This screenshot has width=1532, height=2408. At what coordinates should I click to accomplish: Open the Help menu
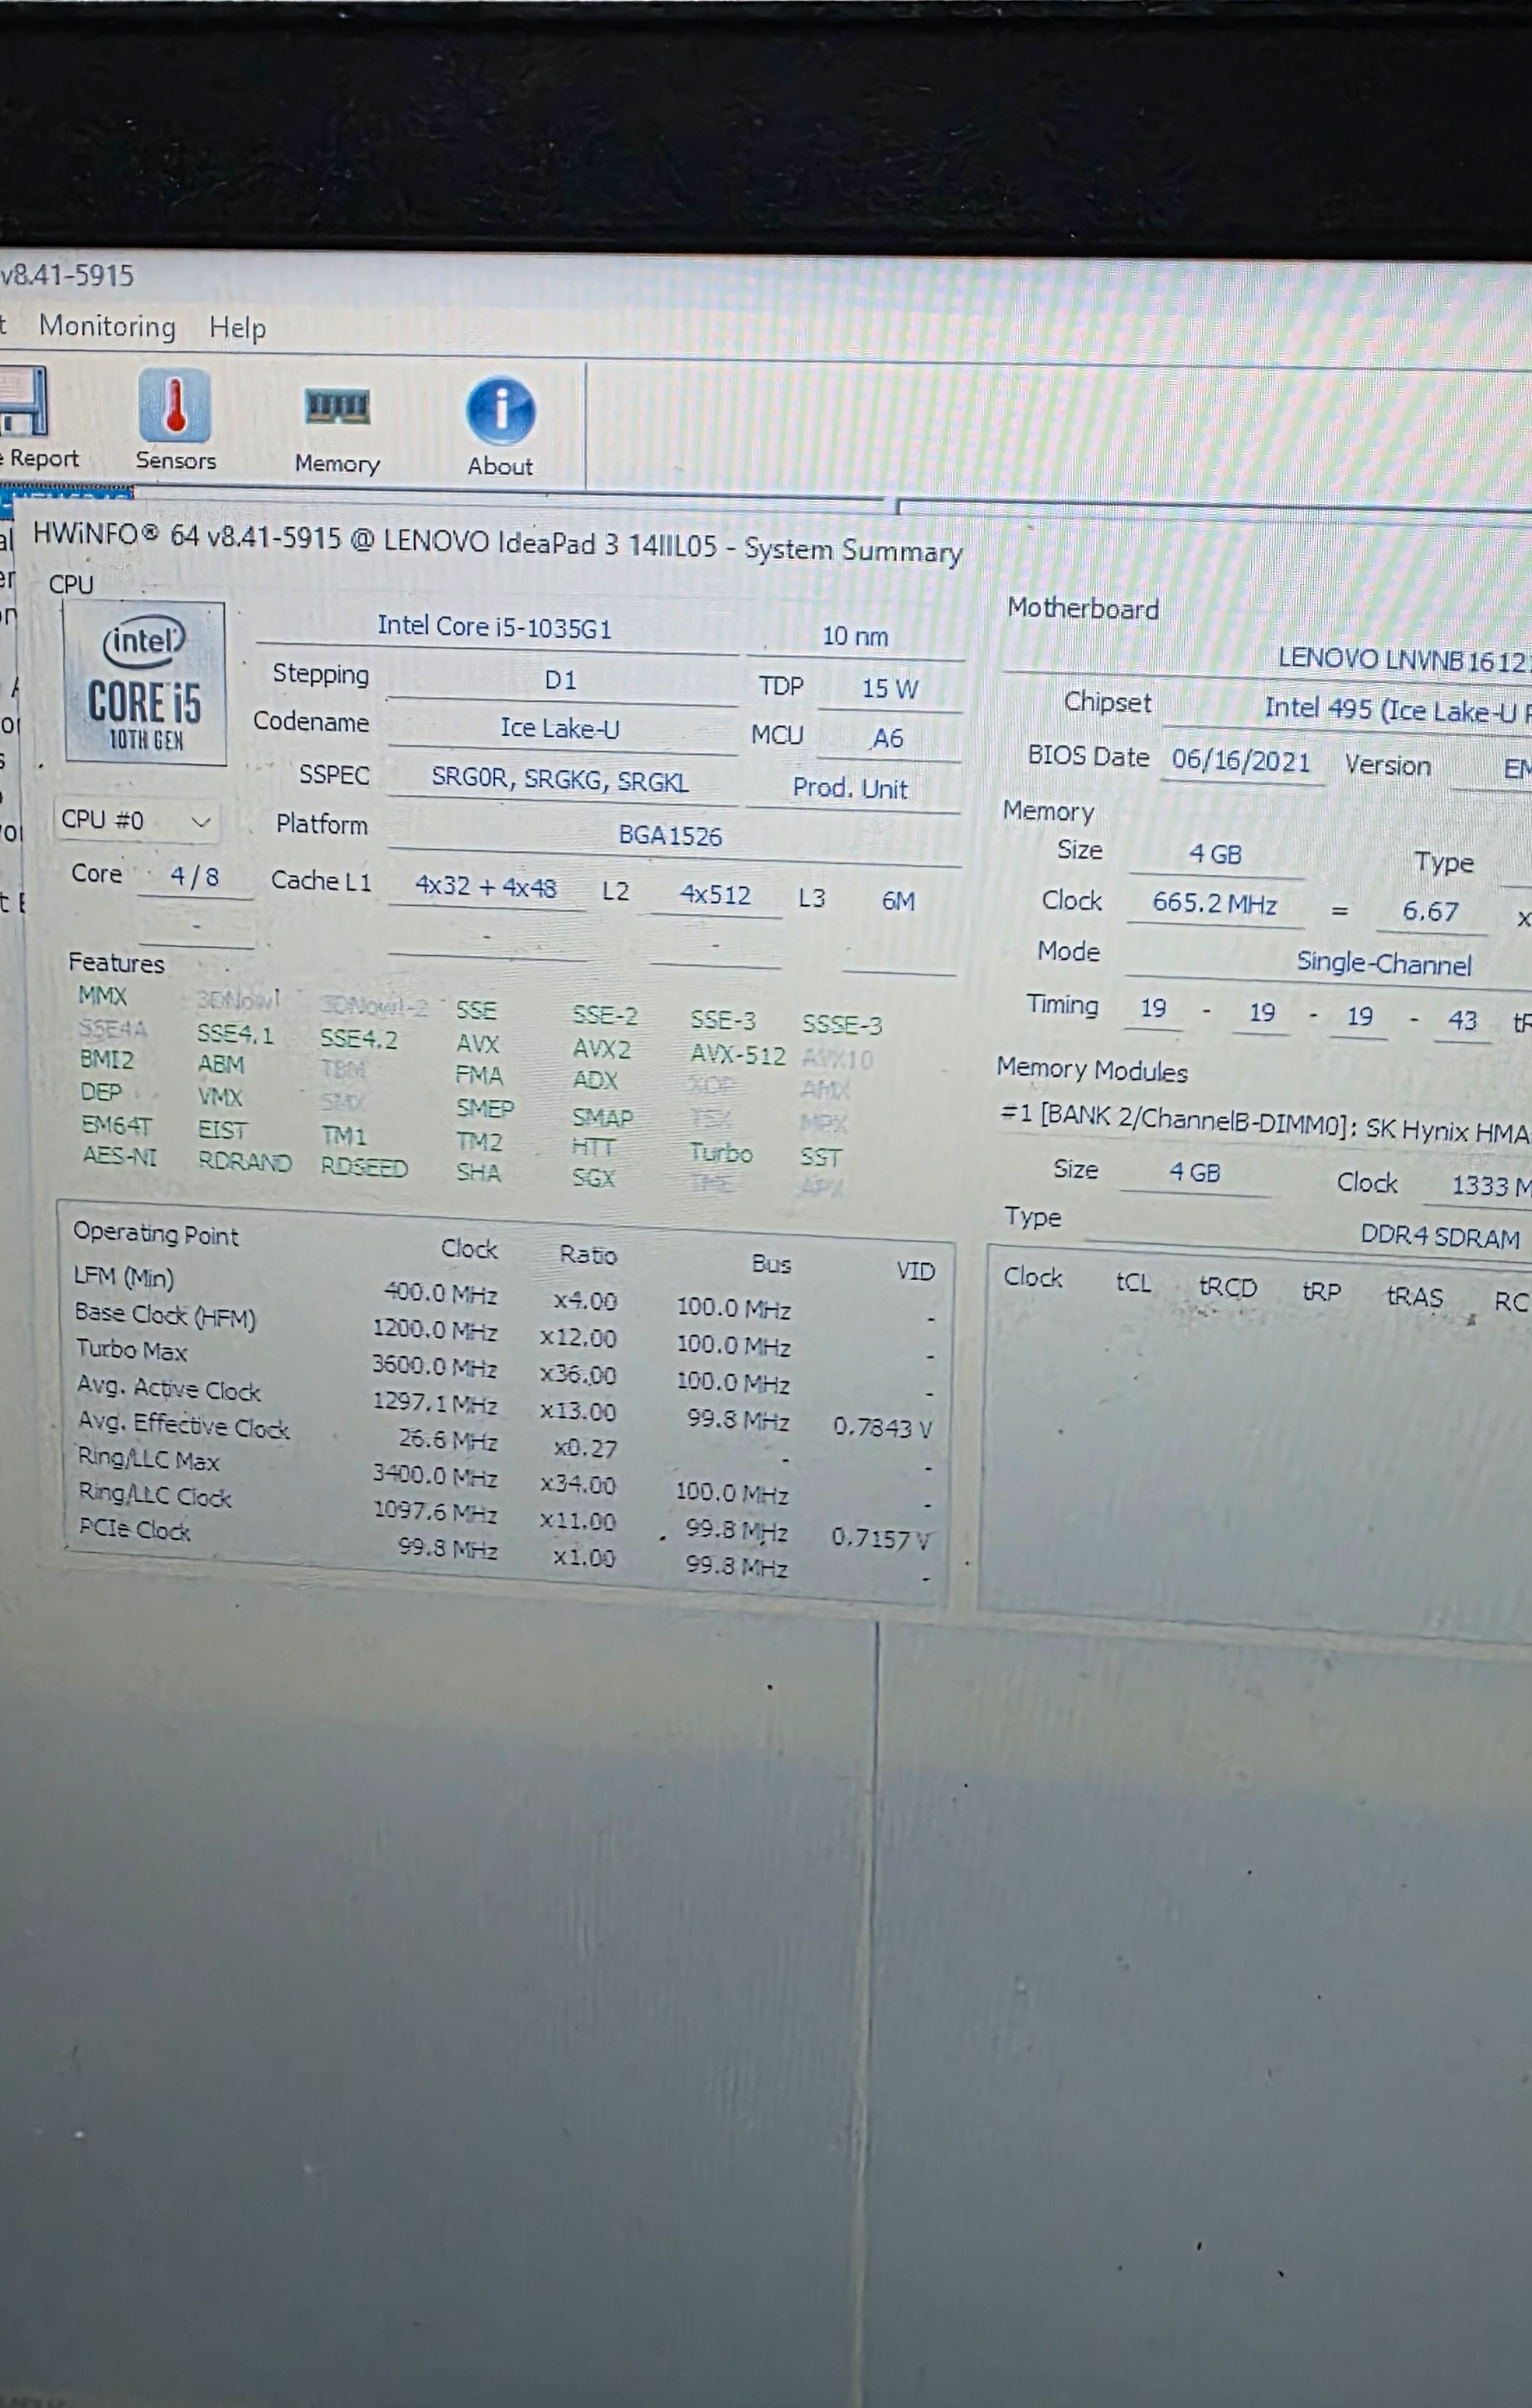237,328
